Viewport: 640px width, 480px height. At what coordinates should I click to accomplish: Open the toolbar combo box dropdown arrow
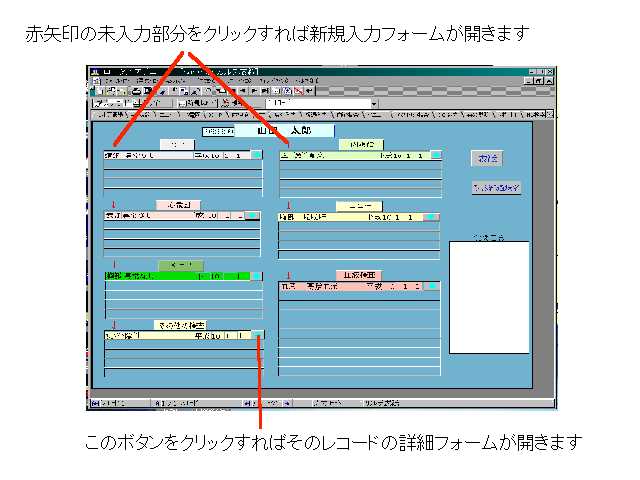click(x=374, y=103)
